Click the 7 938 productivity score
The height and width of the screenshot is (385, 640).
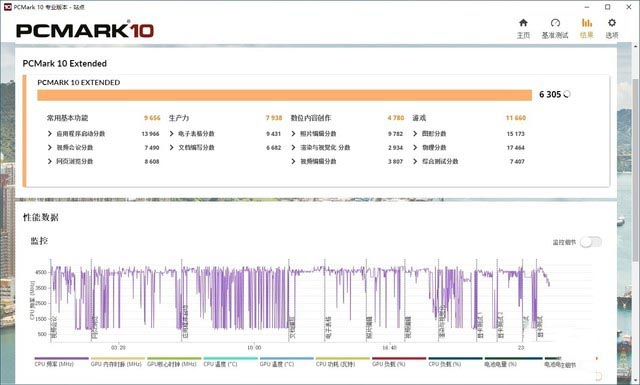274,118
